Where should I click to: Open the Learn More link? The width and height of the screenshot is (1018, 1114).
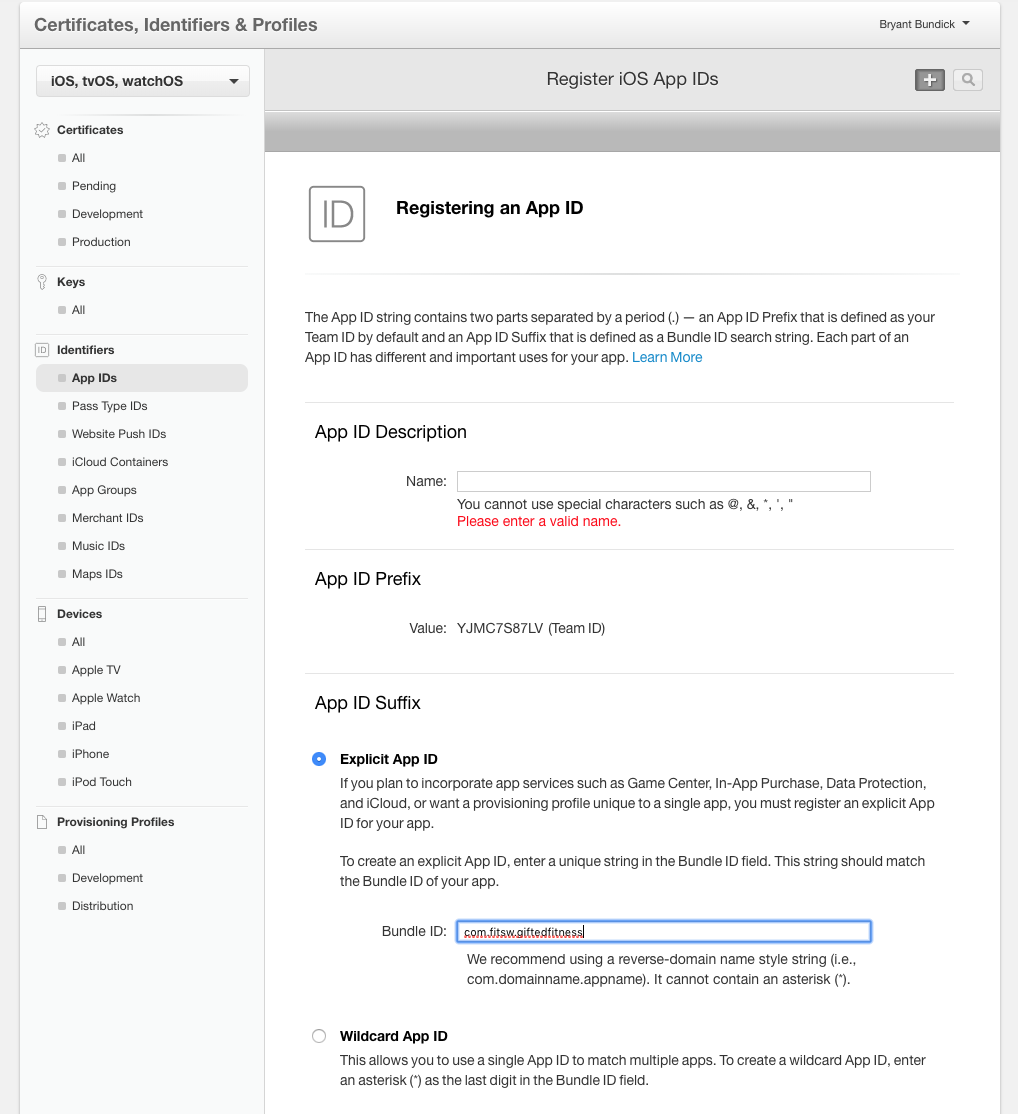click(x=667, y=357)
